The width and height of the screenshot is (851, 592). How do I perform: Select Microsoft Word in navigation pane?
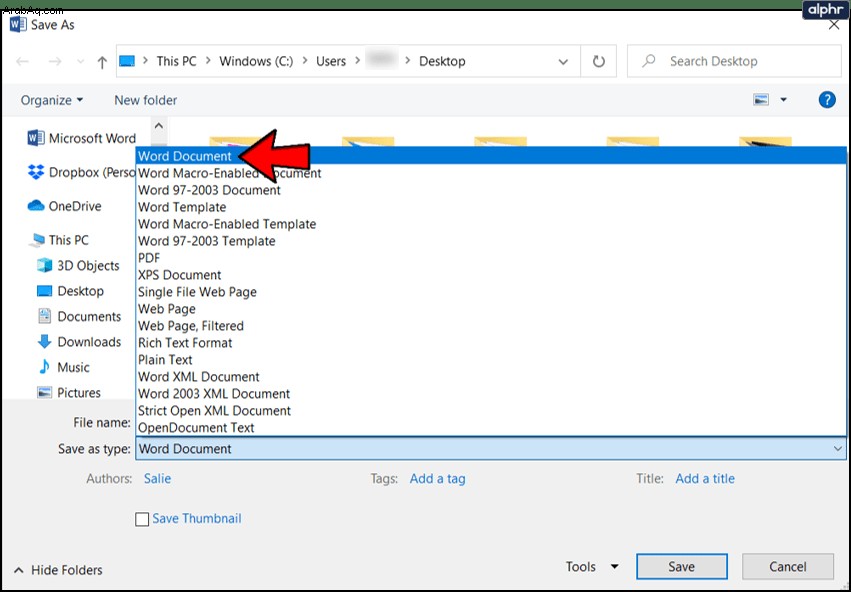click(x=81, y=138)
